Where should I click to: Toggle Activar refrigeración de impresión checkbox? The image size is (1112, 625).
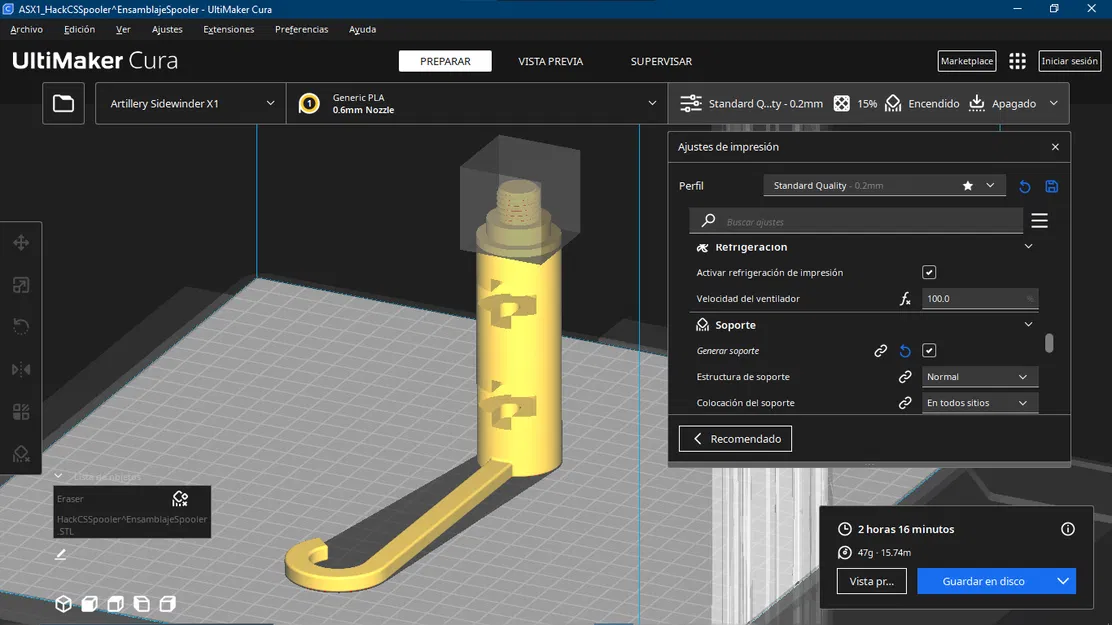pyautogui.click(x=929, y=272)
